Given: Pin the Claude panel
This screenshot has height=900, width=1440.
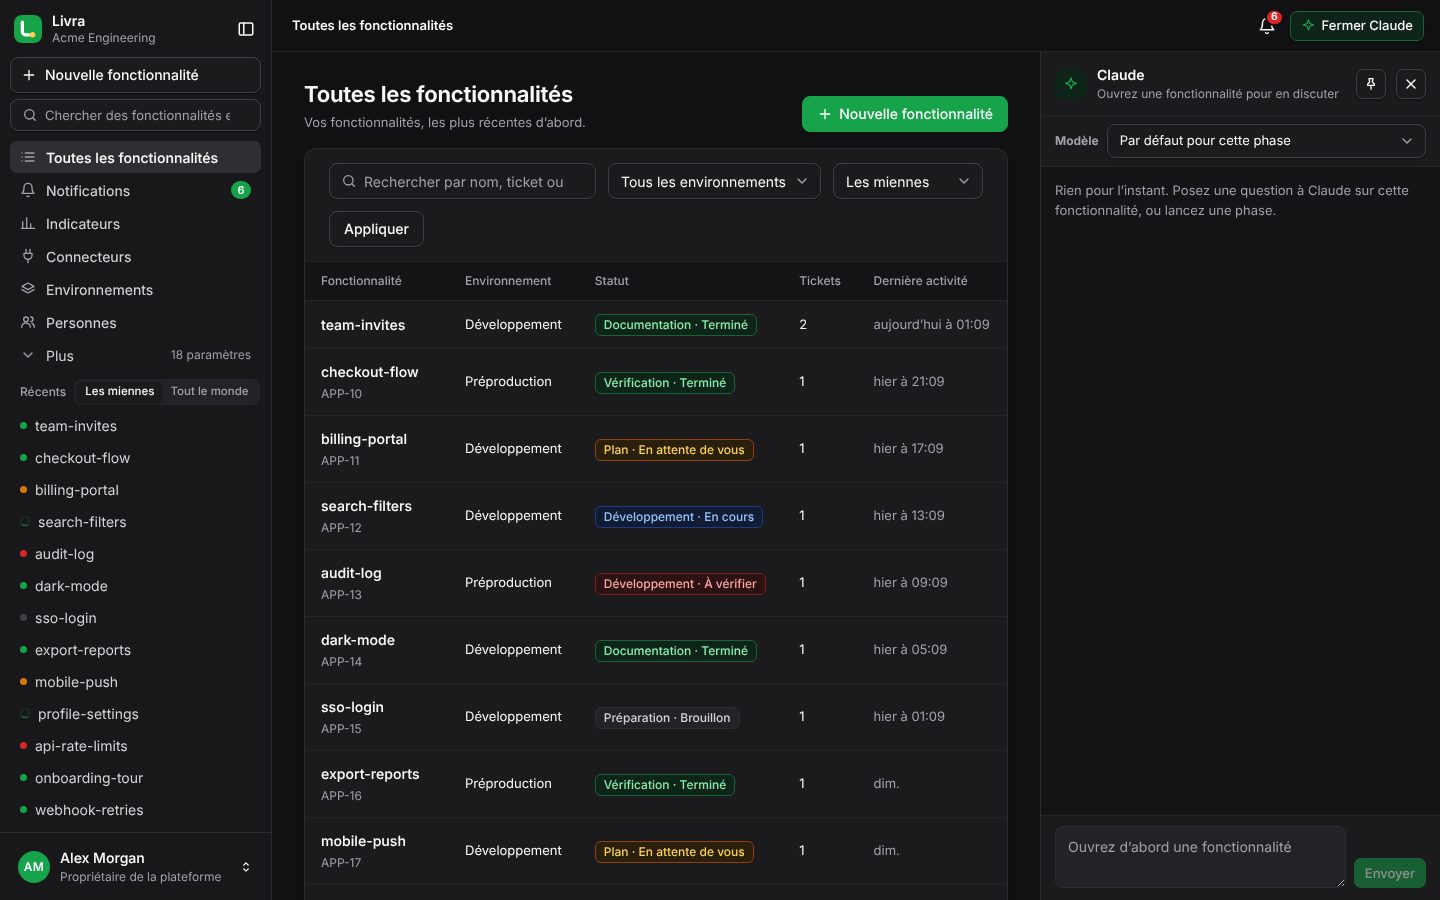Looking at the screenshot, I should coord(1371,84).
